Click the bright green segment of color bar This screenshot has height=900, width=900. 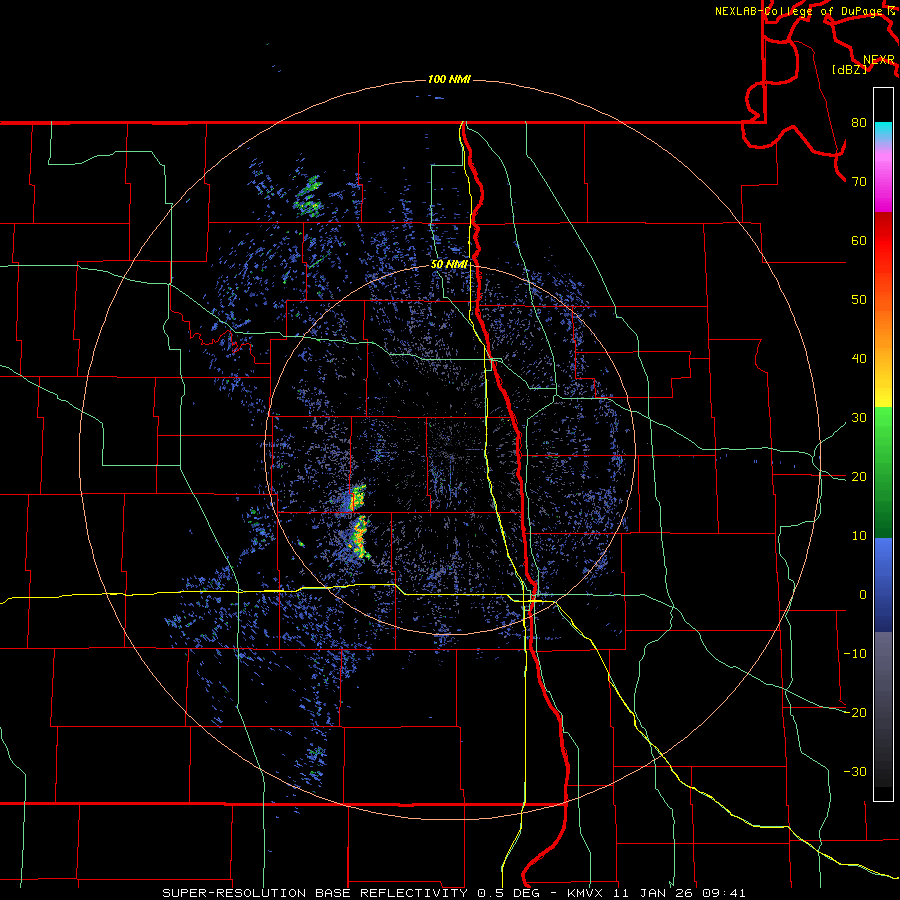[x=883, y=428]
